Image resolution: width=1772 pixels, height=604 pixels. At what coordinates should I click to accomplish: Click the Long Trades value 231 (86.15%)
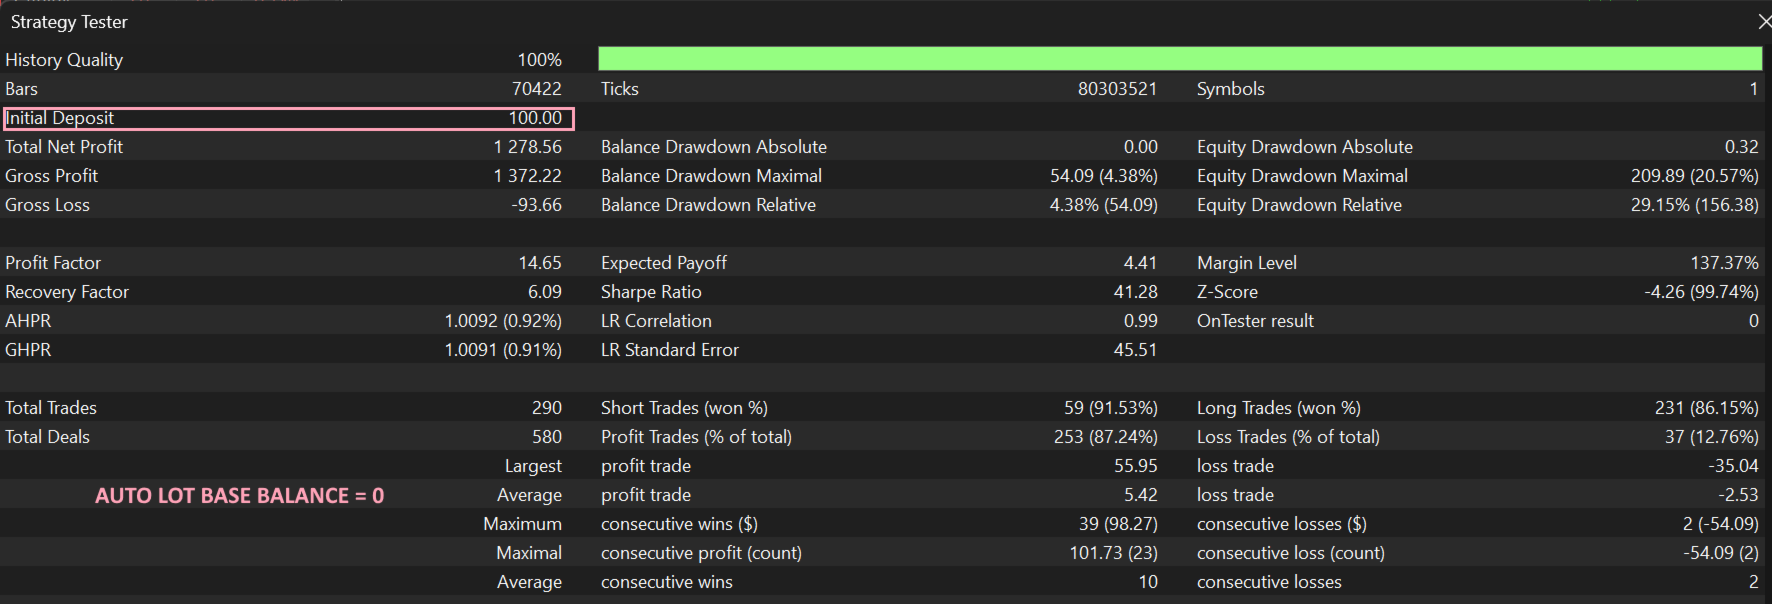click(1706, 408)
